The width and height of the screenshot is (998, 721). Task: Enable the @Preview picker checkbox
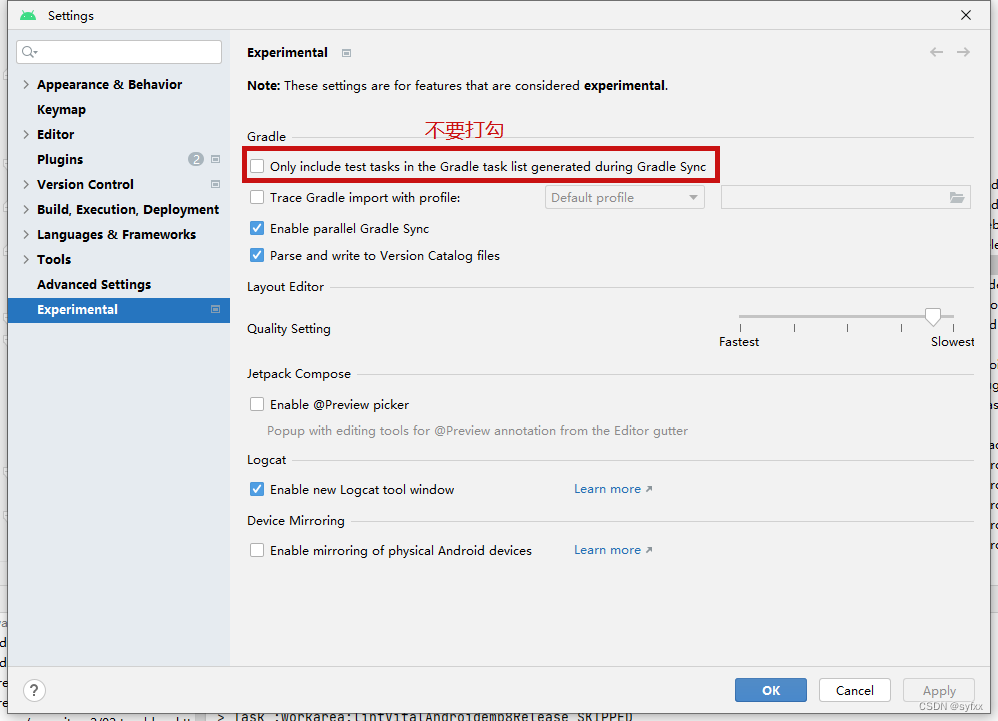pyautogui.click(x=257, y=404)
